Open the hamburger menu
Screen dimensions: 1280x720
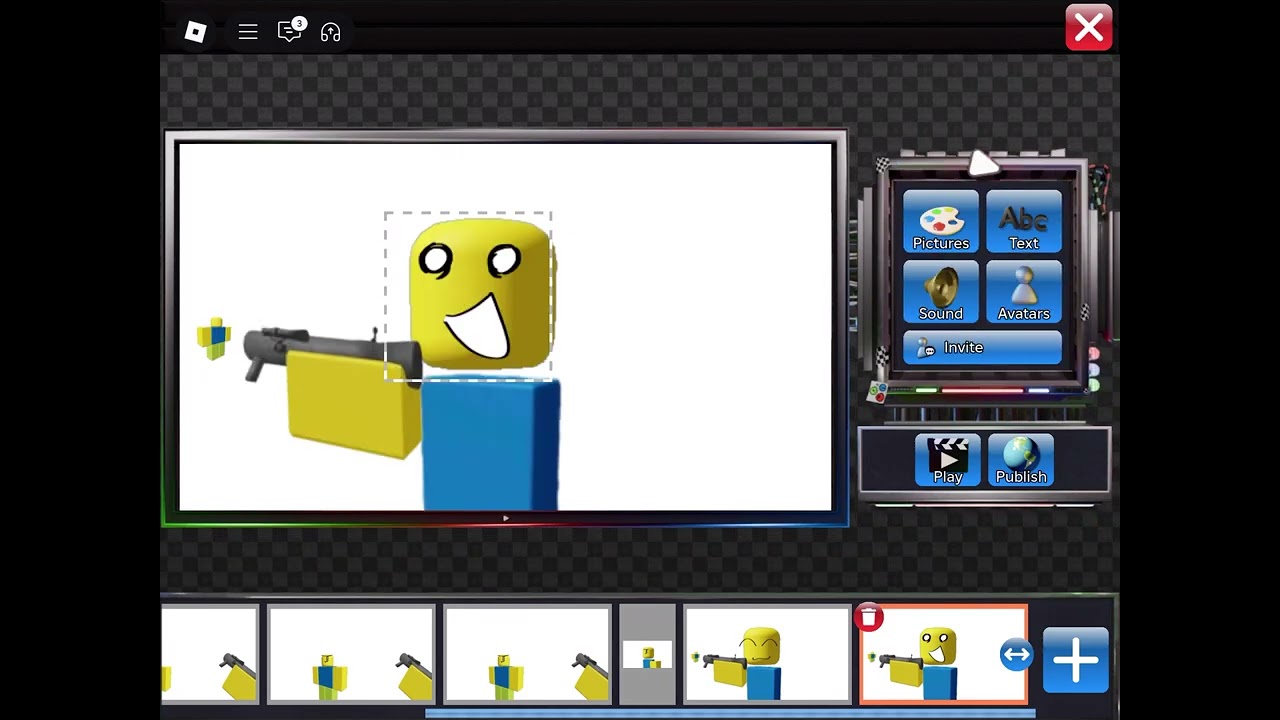(x=248, y=32)
